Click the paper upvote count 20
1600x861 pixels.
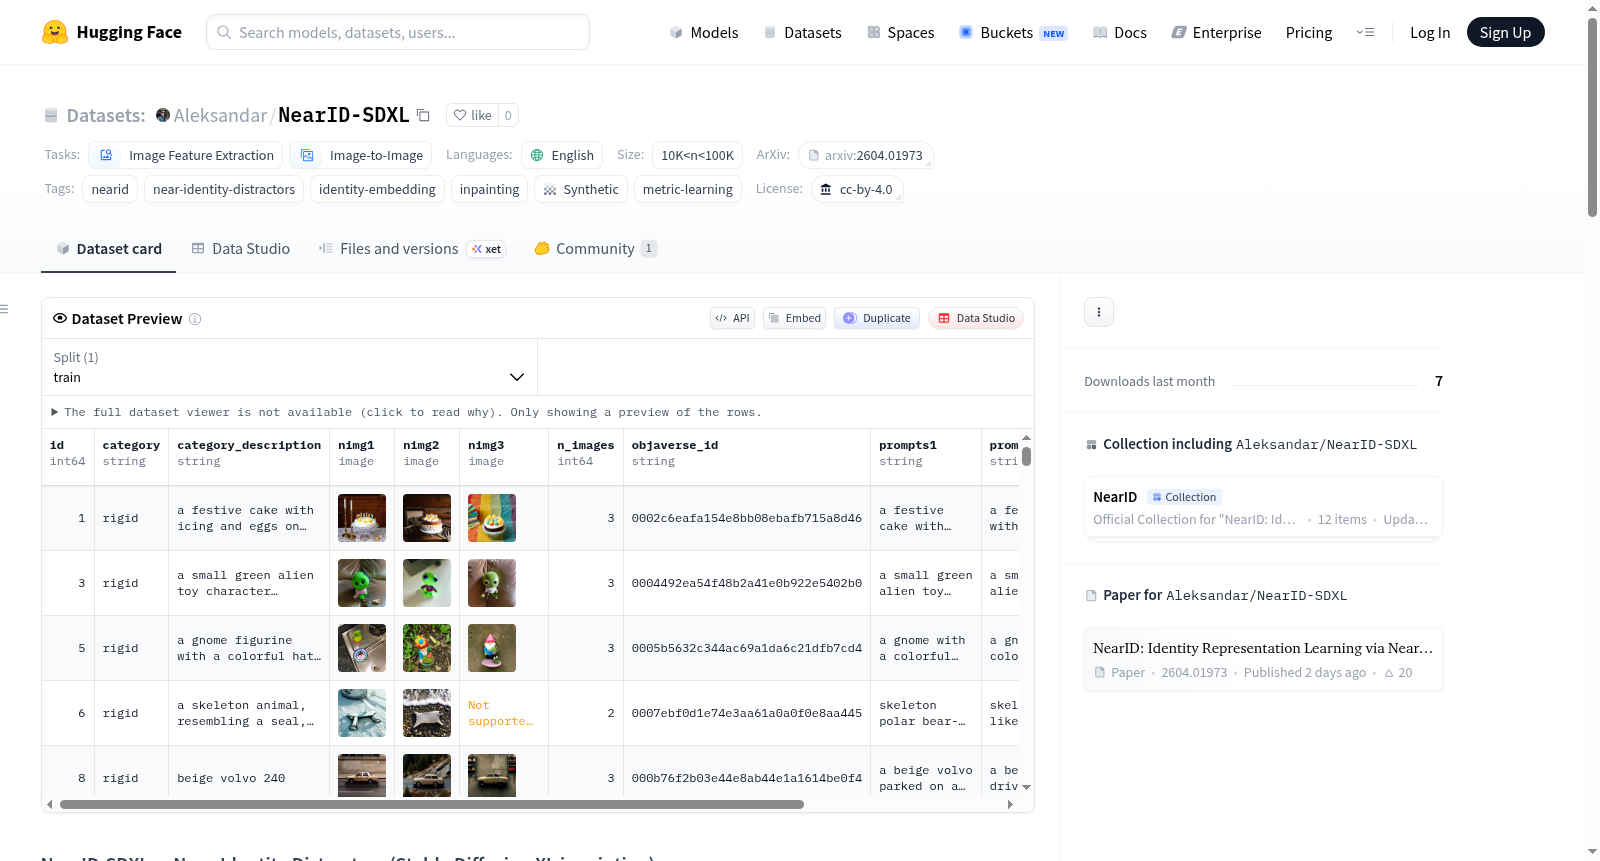tap(1399, 673)
